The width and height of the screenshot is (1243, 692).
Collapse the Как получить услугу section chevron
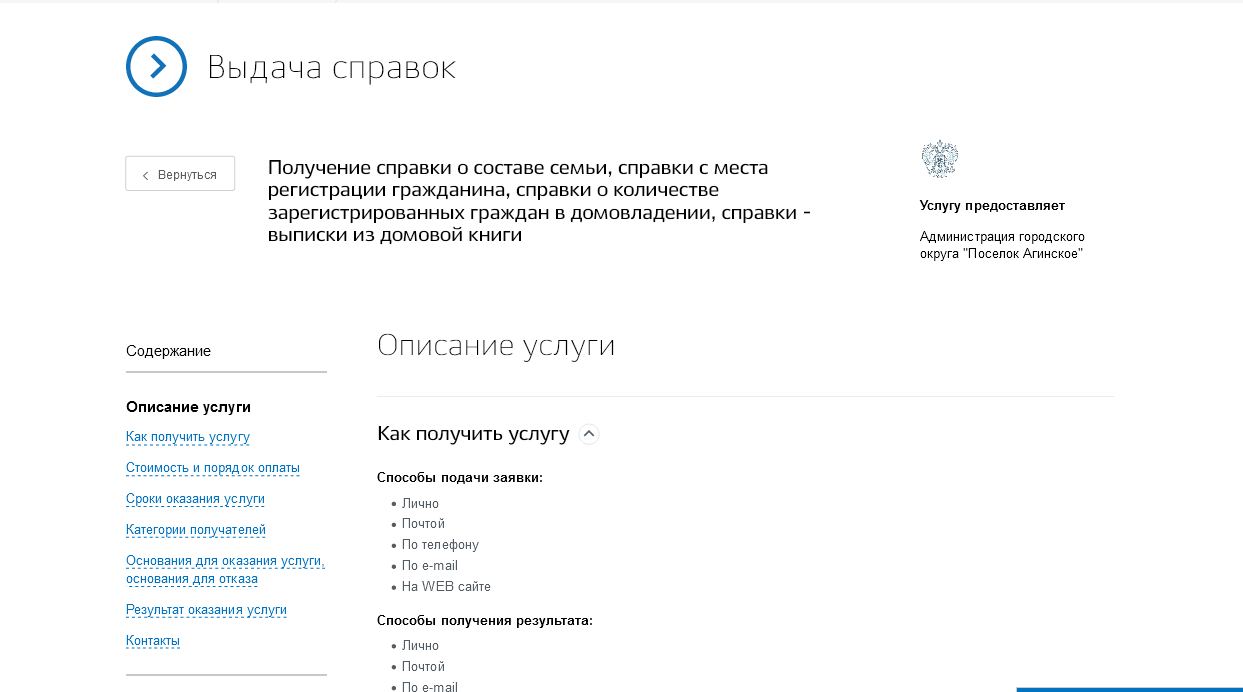coord(589,434)
